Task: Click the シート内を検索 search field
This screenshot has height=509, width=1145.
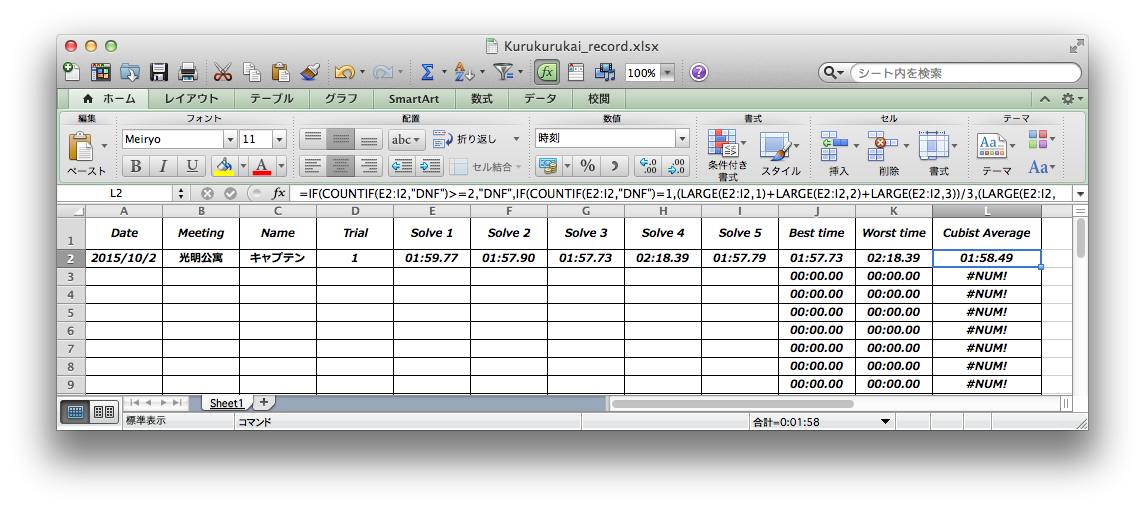Action: (x=960, y=73)
